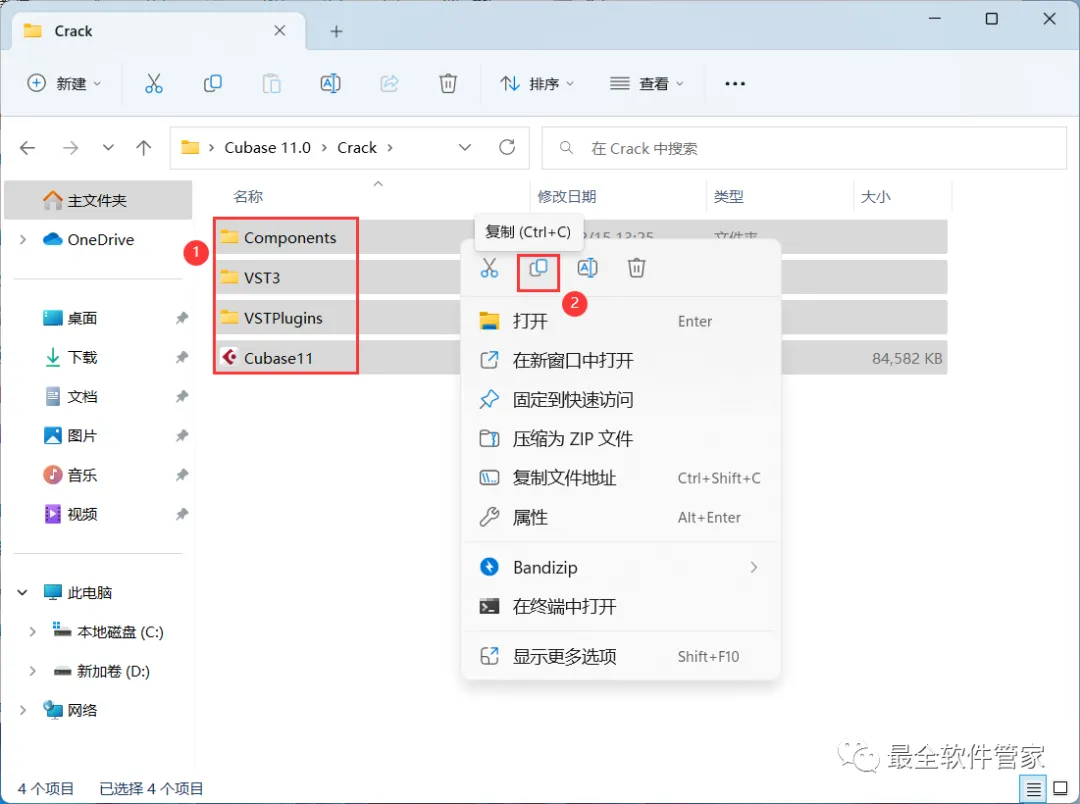Unpin 音乐 using its pin icon
1080x804 pixels.
[x=182, y=475]
